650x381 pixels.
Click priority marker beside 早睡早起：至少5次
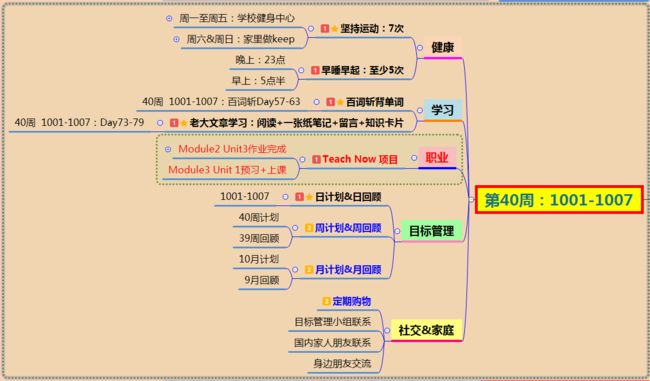[x=315, y=70]
